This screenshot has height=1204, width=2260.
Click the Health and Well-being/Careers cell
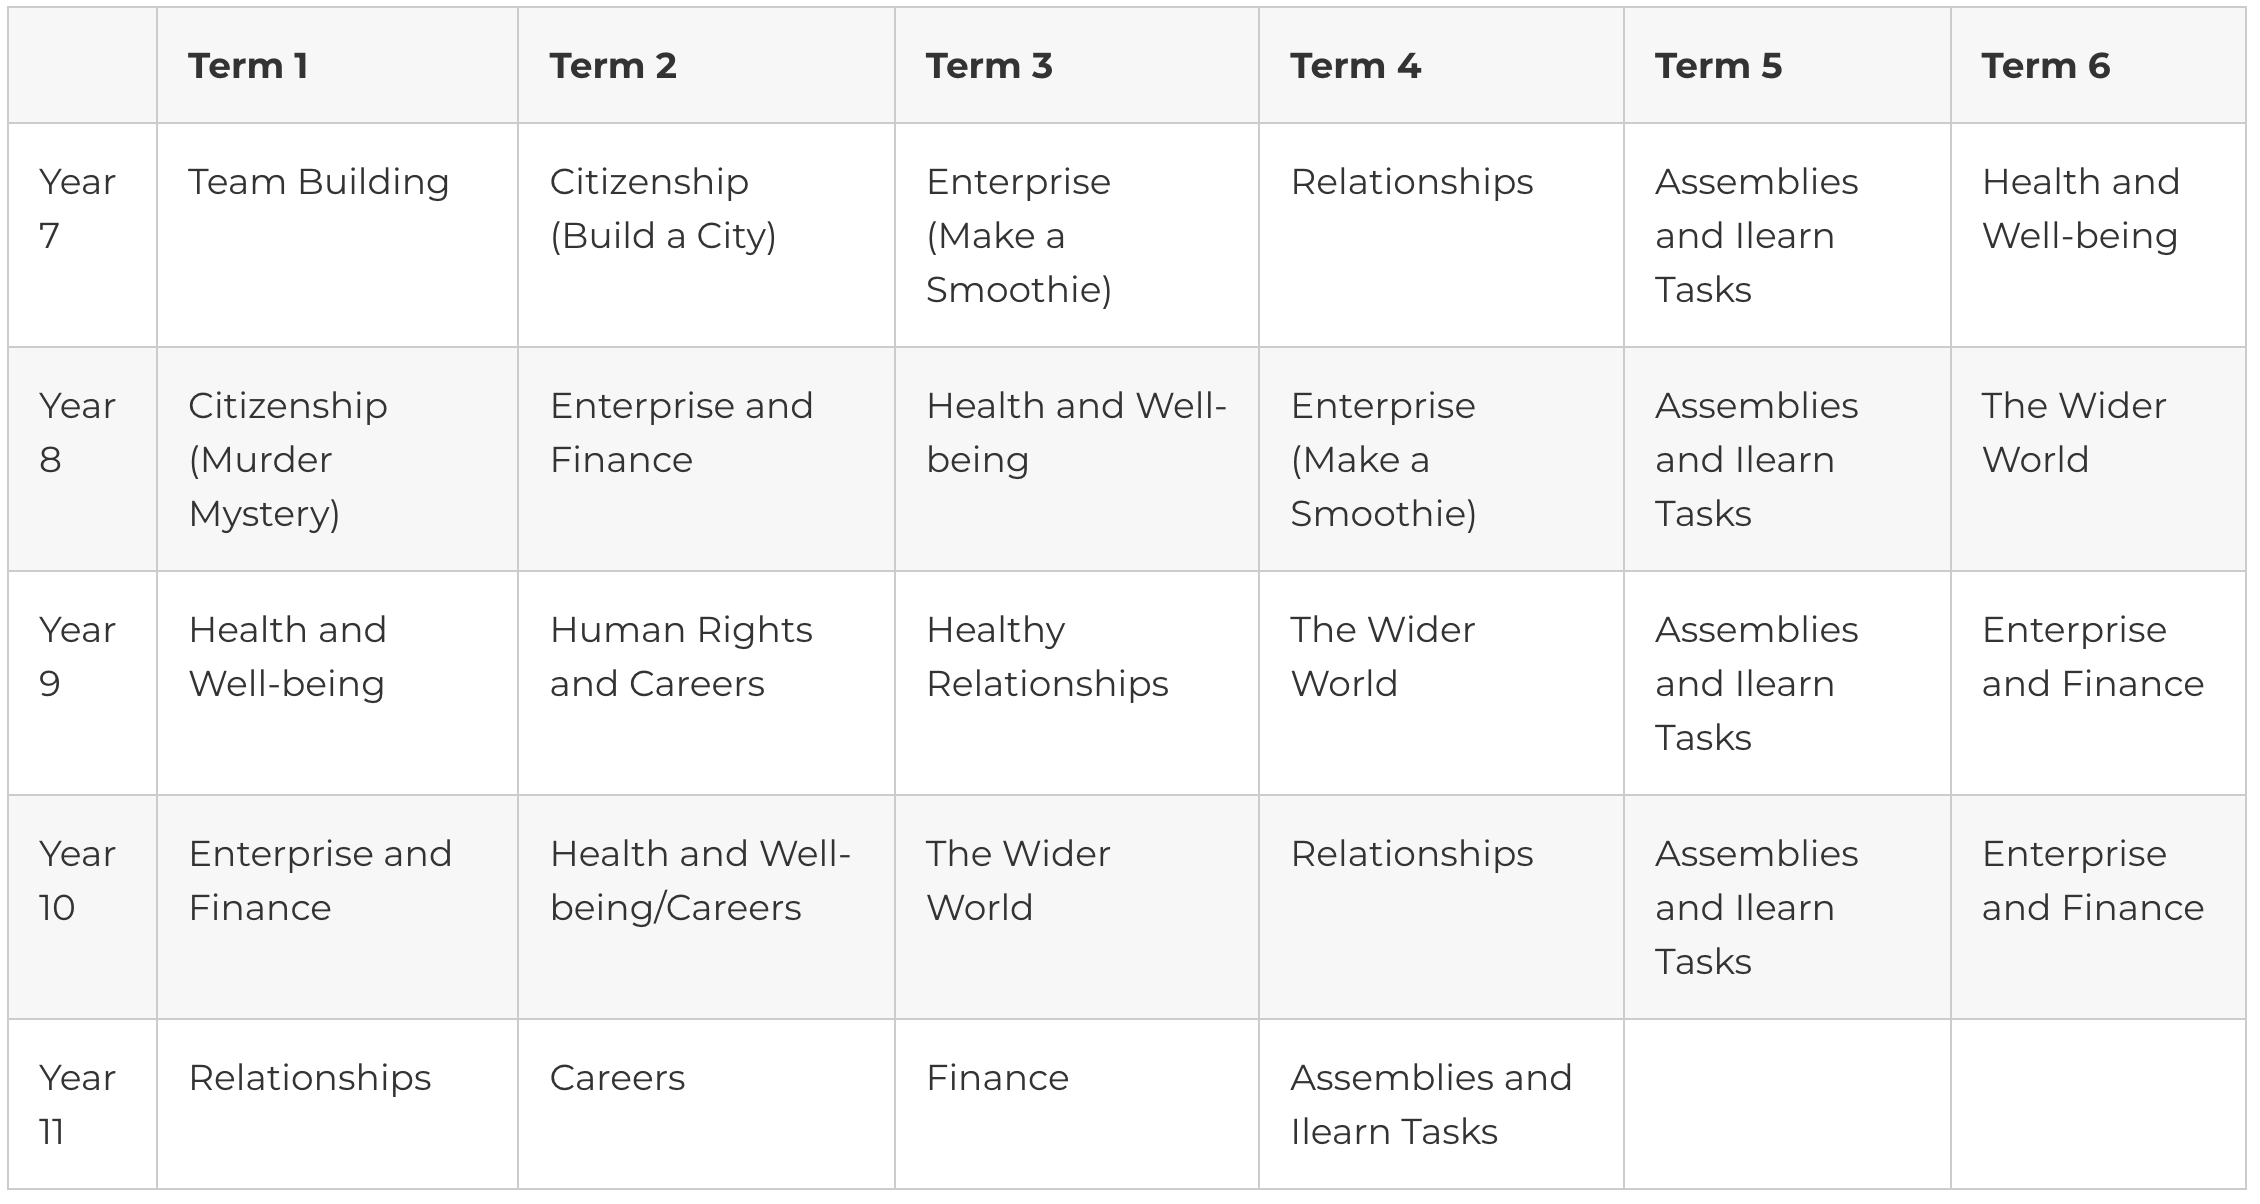[700, 881]
